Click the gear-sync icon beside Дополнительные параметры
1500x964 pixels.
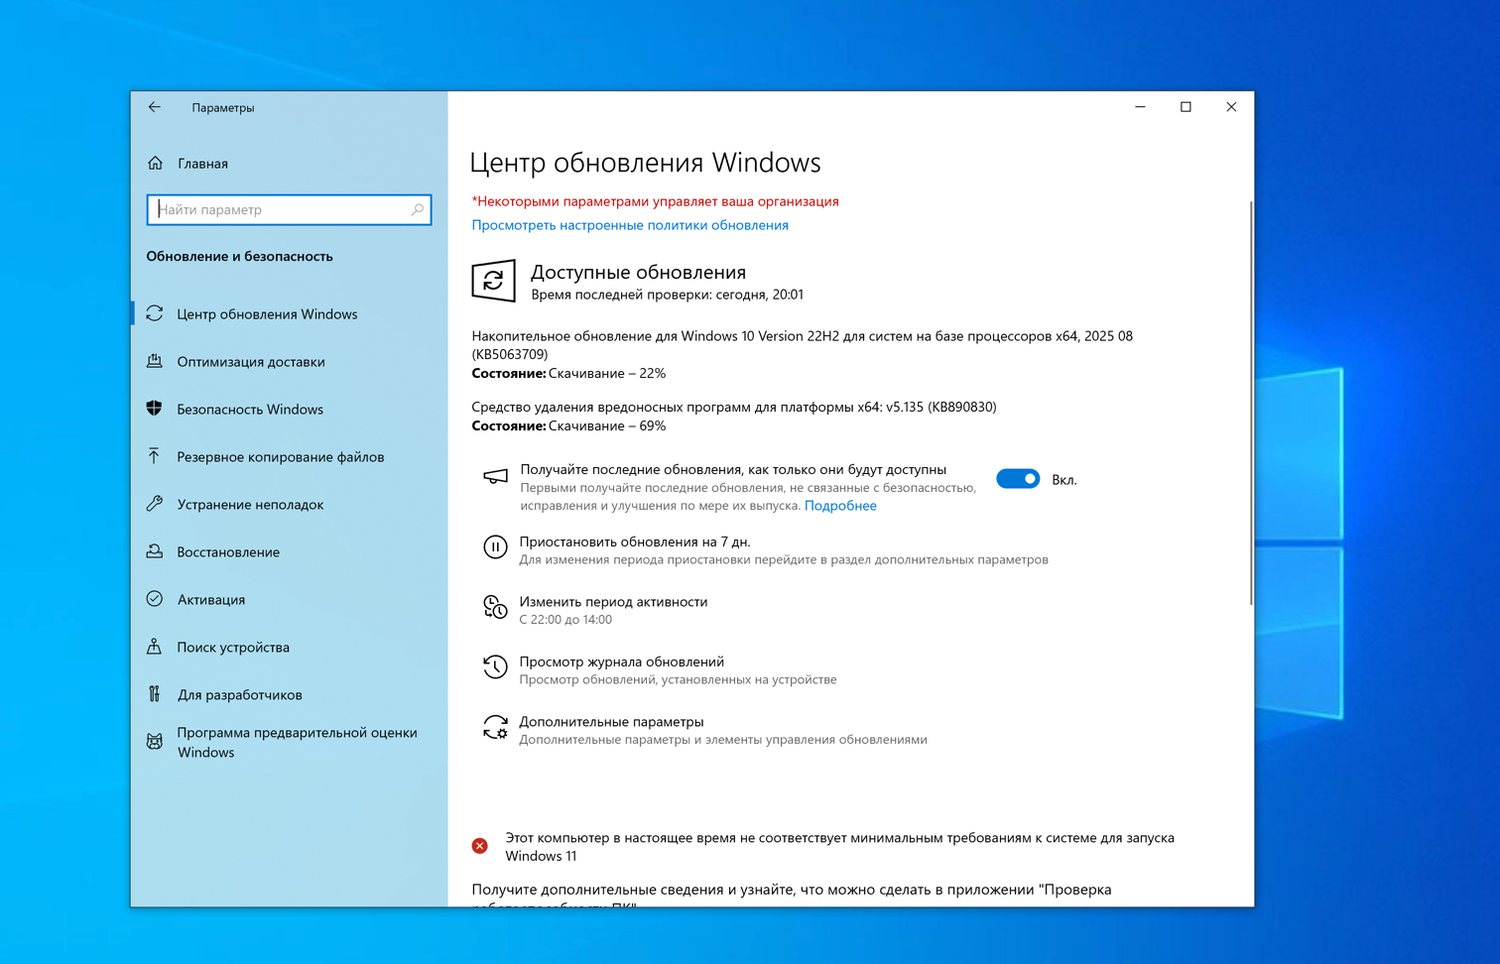pos(495,727)
